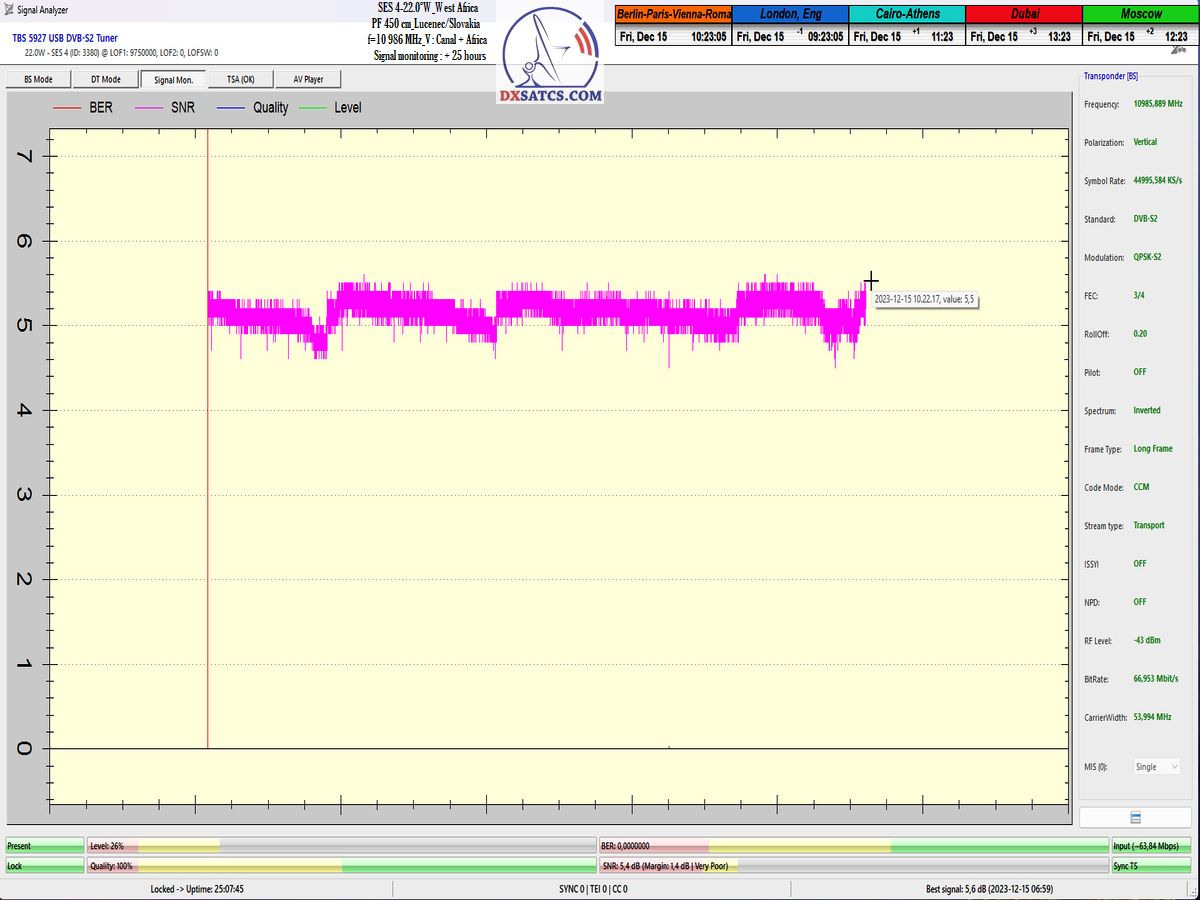The height and width of the screenshot is (900, 1200).
Task: Open the MIS Single dropdown
Action: pos(1157,767)
